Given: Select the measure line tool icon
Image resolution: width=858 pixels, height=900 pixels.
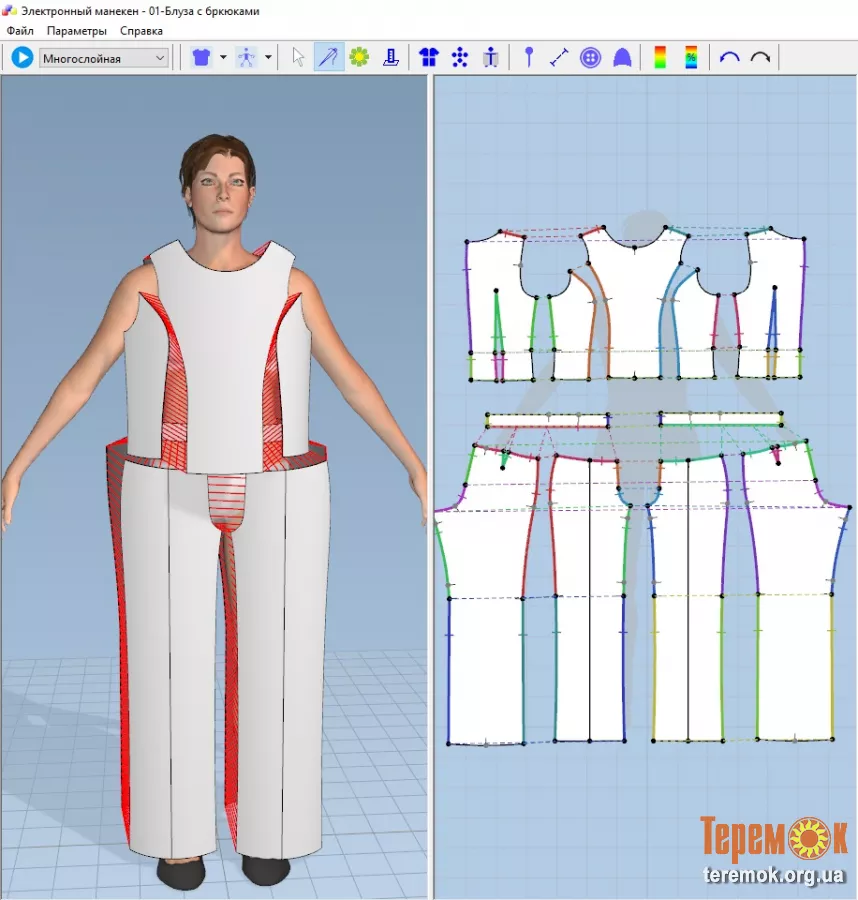Looking at the screenshot, I should [x=560, y=58].
